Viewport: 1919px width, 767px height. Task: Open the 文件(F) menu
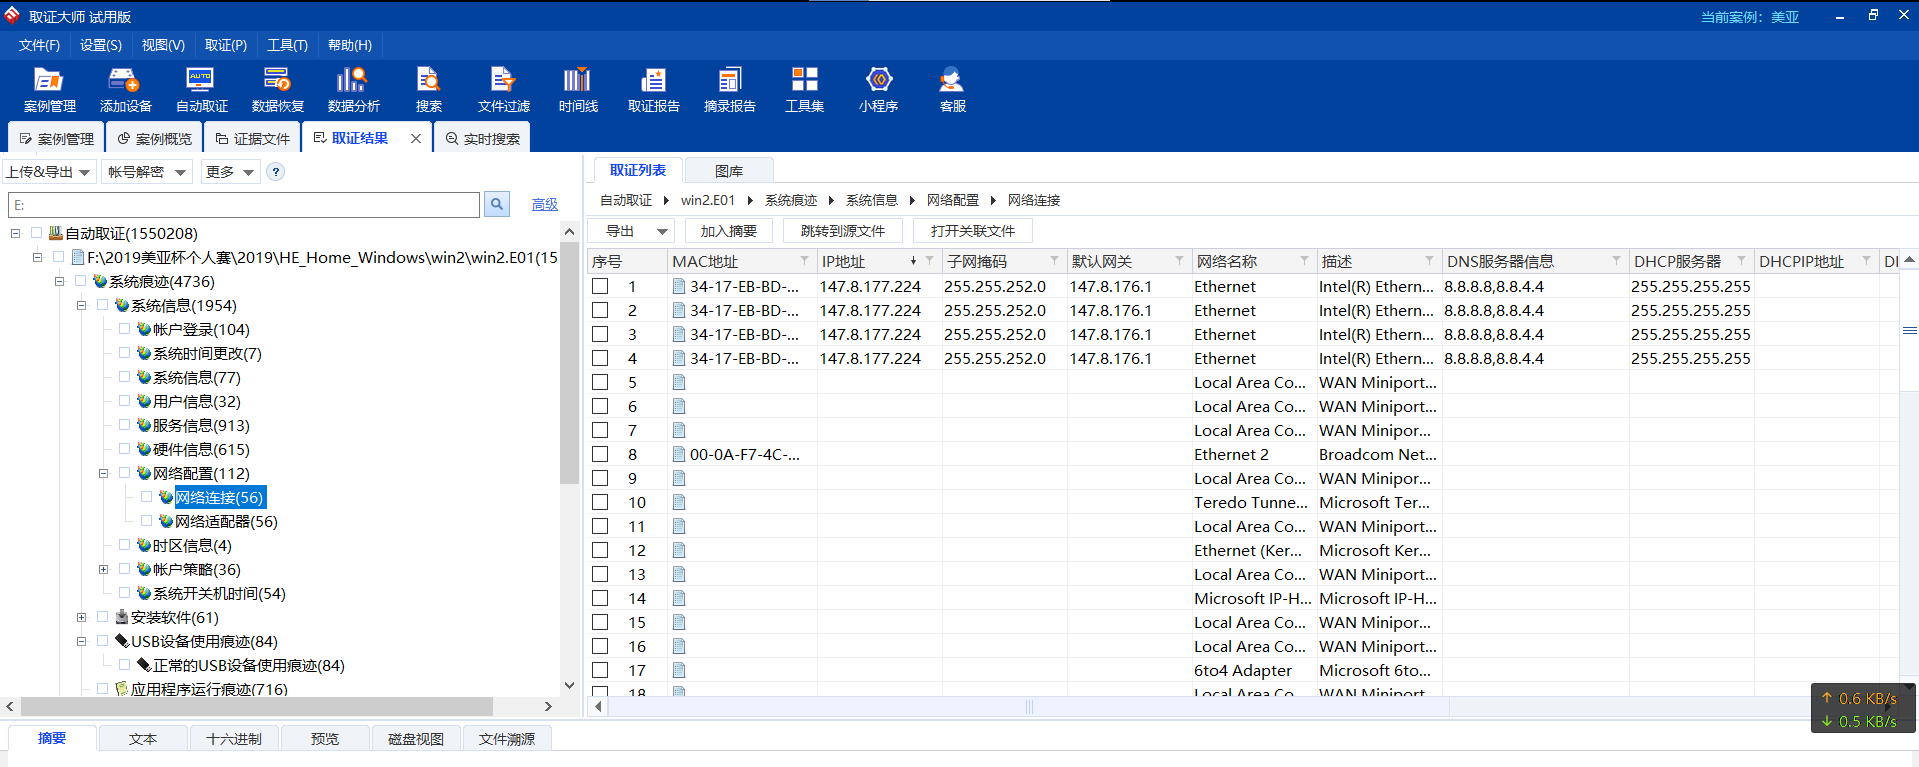point(39,45)
